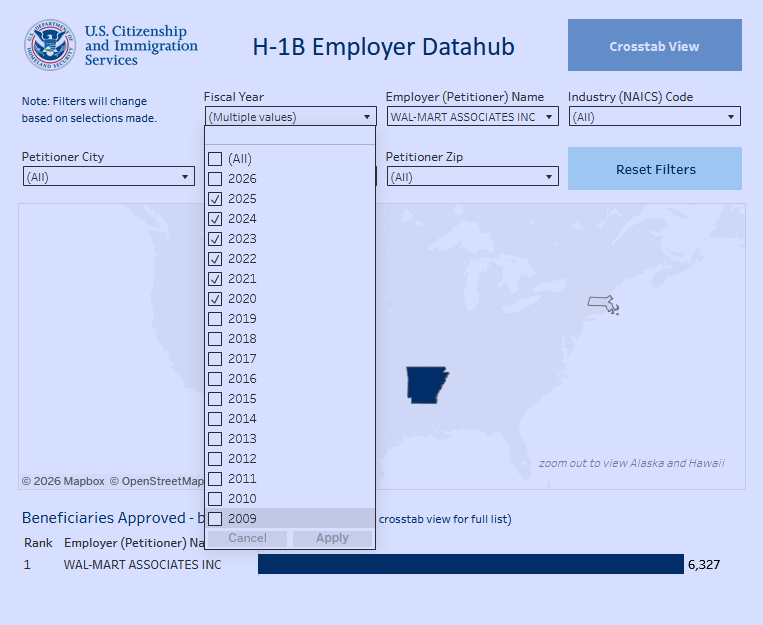Image resolution: width=763 pixels, height=625 pixels.
Task: Select WAL-MART ASSOCIATES INC row label
Action: coord(142,565)
